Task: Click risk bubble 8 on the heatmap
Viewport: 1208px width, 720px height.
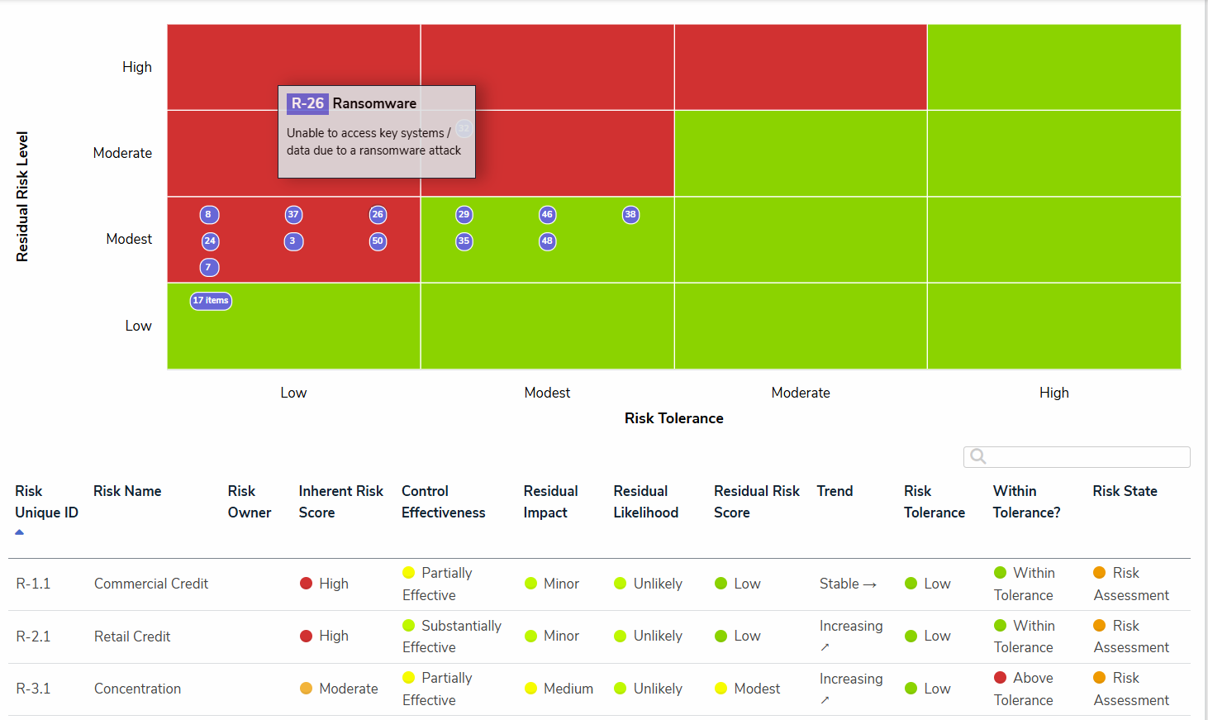Action: [208, 215]
